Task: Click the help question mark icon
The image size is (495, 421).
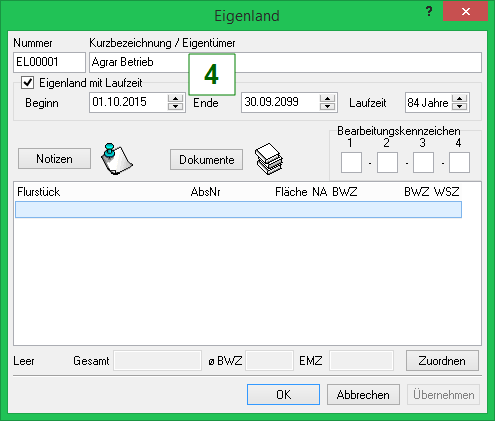Action: [x=429, y=11]
